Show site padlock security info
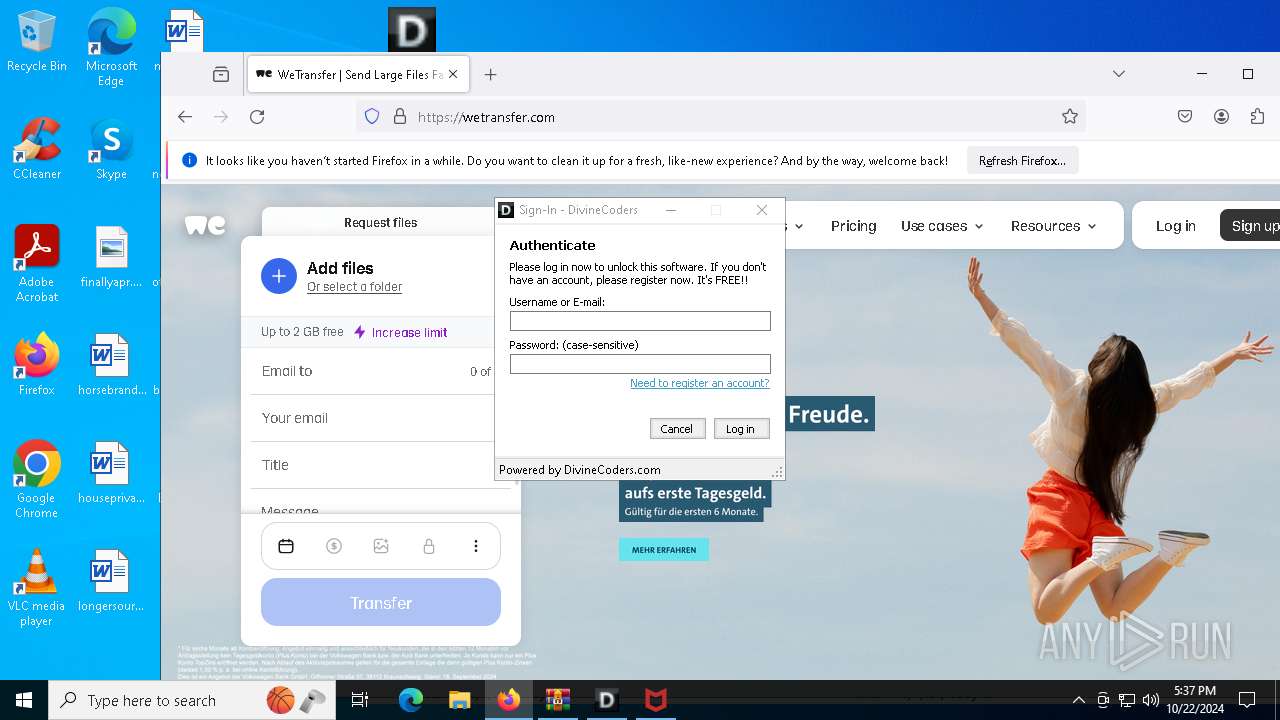The height and width of the screenshot is (720, 1280). tap(400, 117)
